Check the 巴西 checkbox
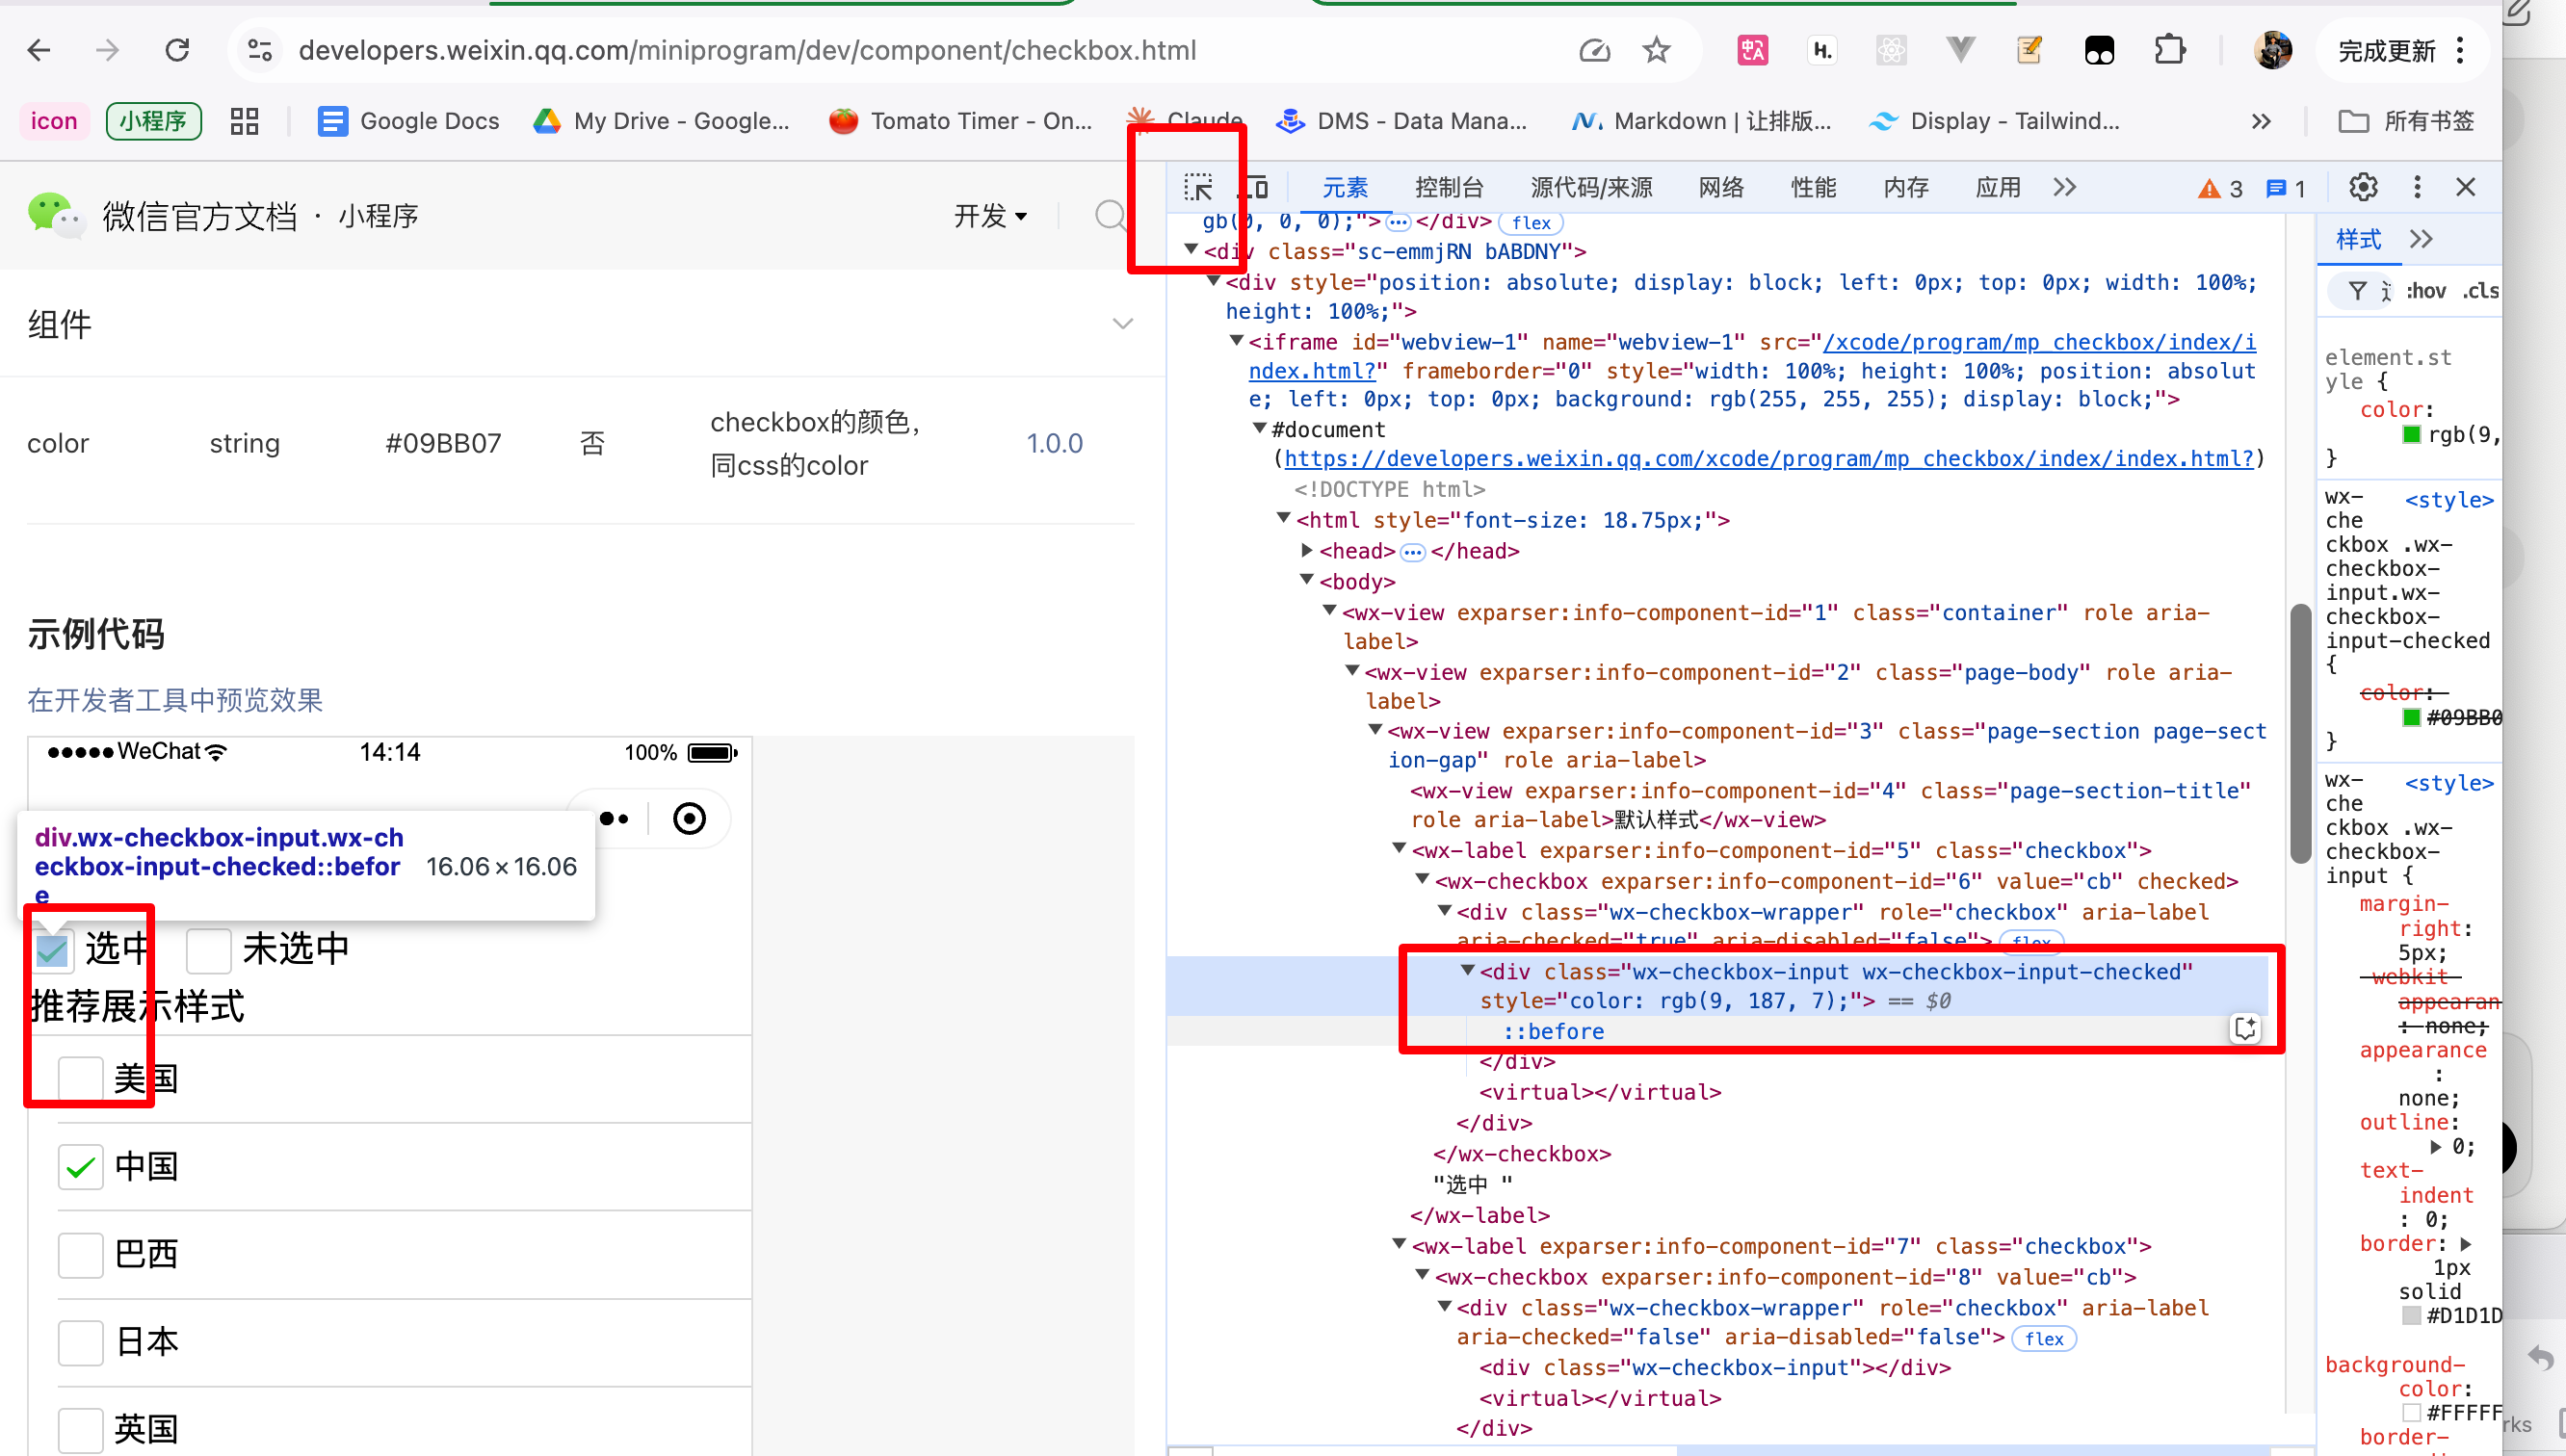Screen dimensions: 2566x1456 pyautogui.click(x=81, y=1254)
